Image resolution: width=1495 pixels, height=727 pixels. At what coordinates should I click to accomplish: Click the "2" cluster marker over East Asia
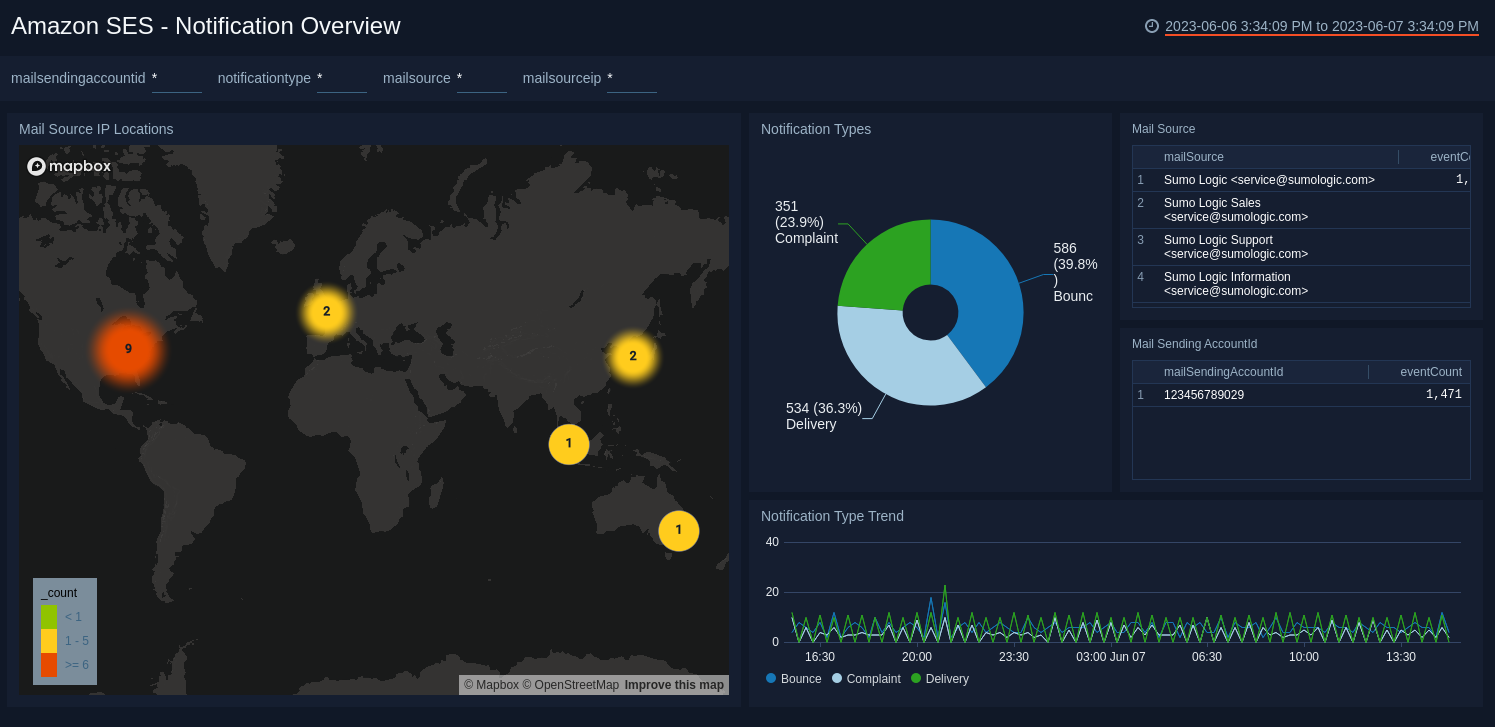633,355
